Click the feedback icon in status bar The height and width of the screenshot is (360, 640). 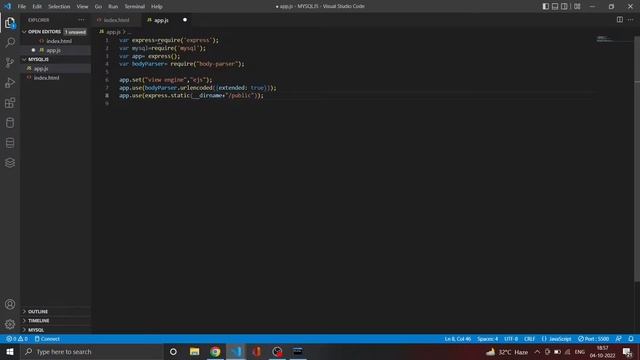coord(619,339)
